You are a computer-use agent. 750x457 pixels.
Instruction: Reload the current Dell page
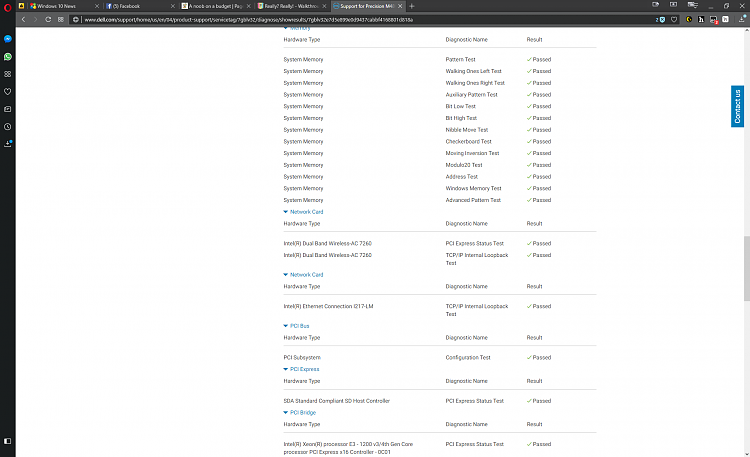click(x=48, y=20)
